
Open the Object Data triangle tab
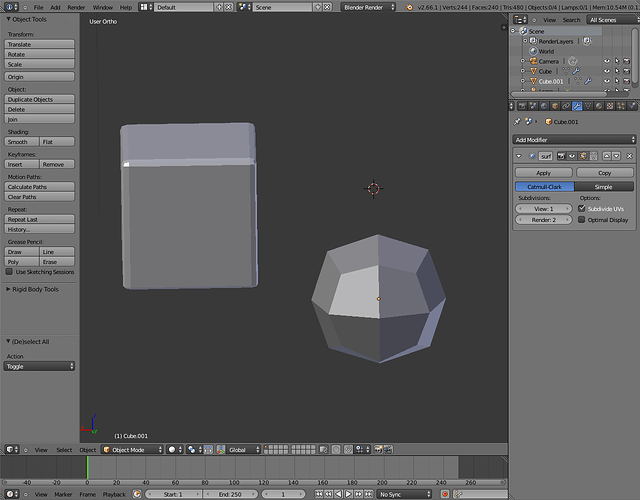(588, 106)
